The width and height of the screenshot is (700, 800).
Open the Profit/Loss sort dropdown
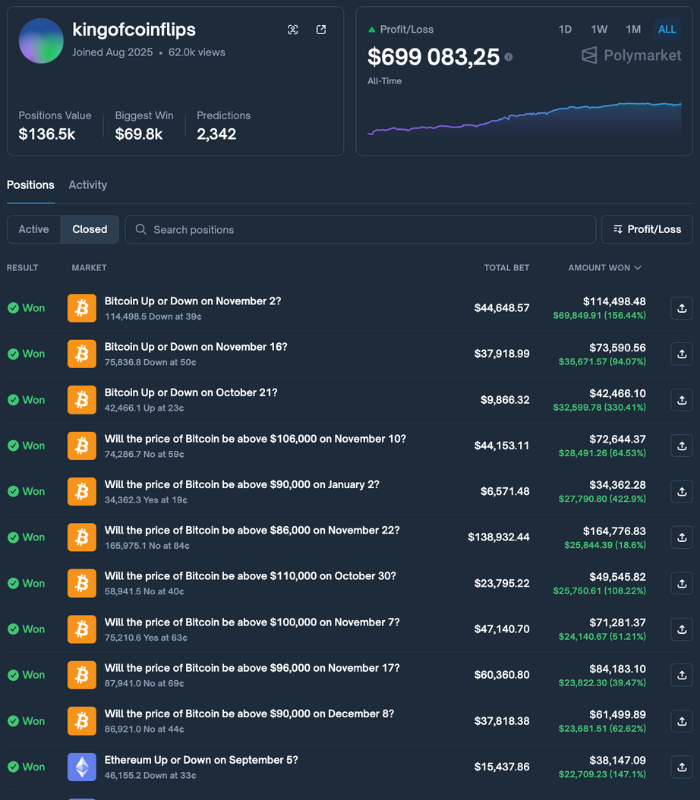tap(646, 229)
